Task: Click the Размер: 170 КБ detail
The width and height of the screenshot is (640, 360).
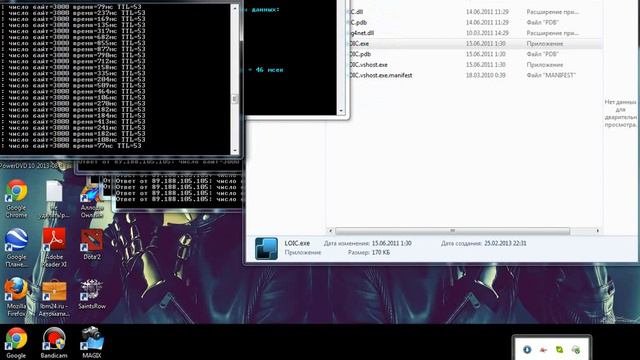Action: 369,253
